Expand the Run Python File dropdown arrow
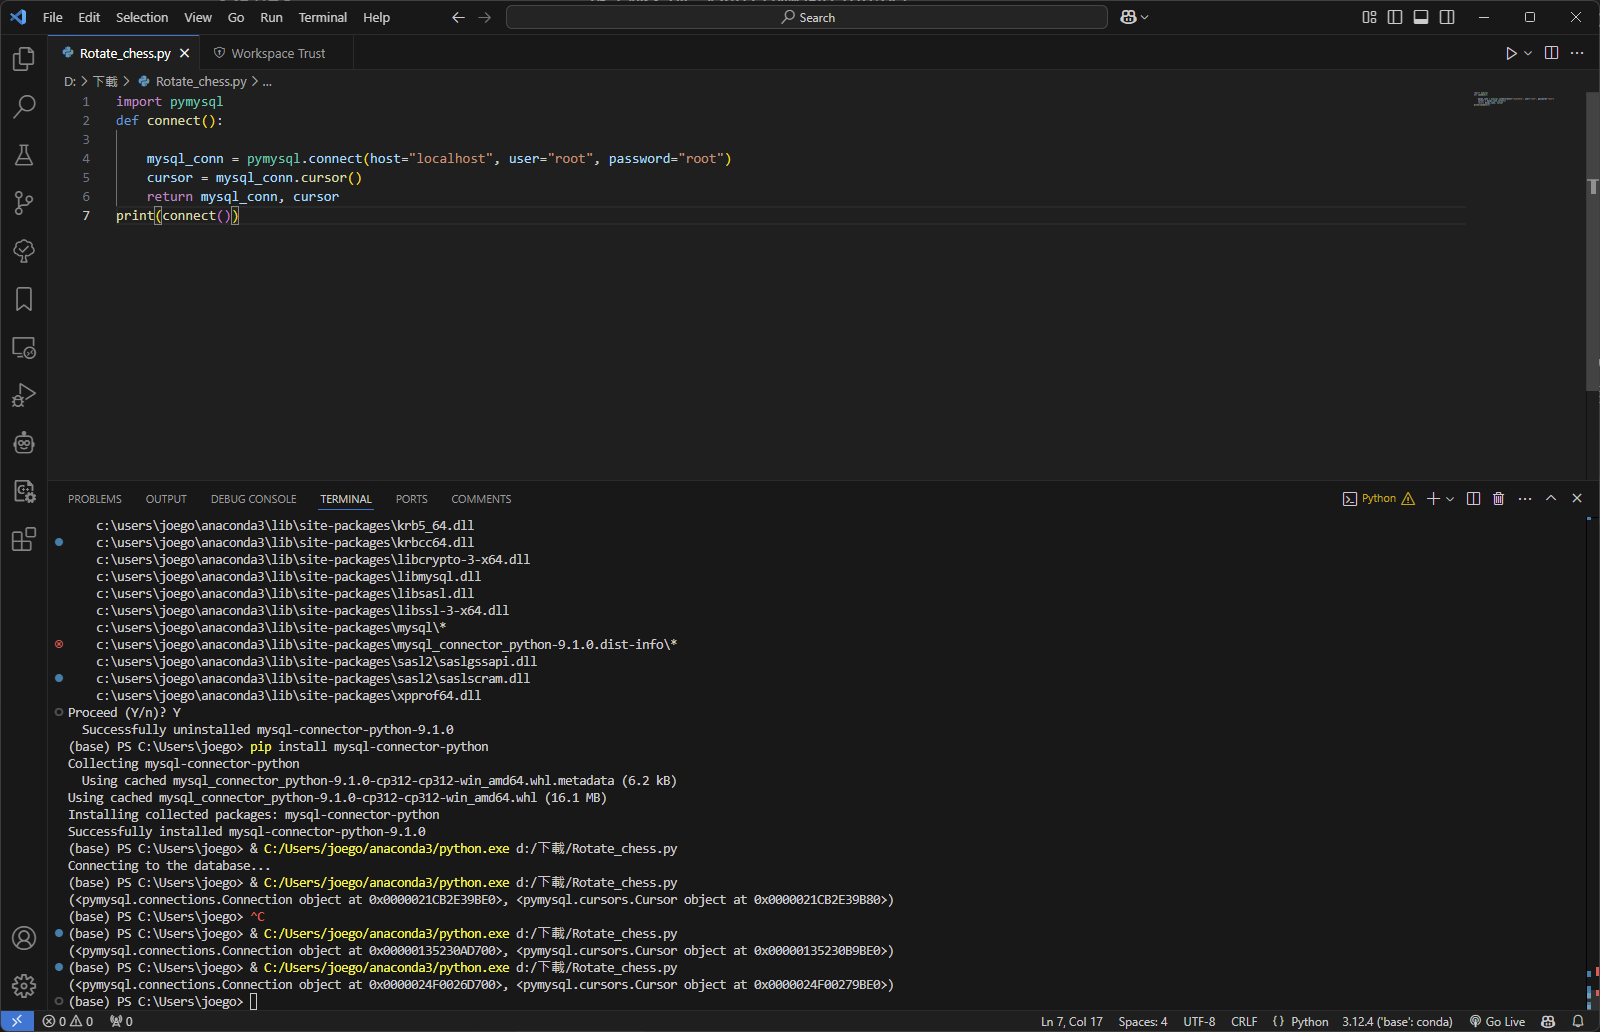Screen dimensions: 1600x1032 click(x=1528, y=53)
